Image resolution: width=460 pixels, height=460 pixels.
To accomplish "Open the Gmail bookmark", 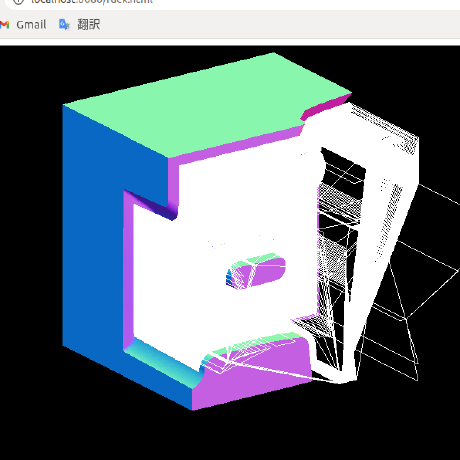I will (23, 25).
